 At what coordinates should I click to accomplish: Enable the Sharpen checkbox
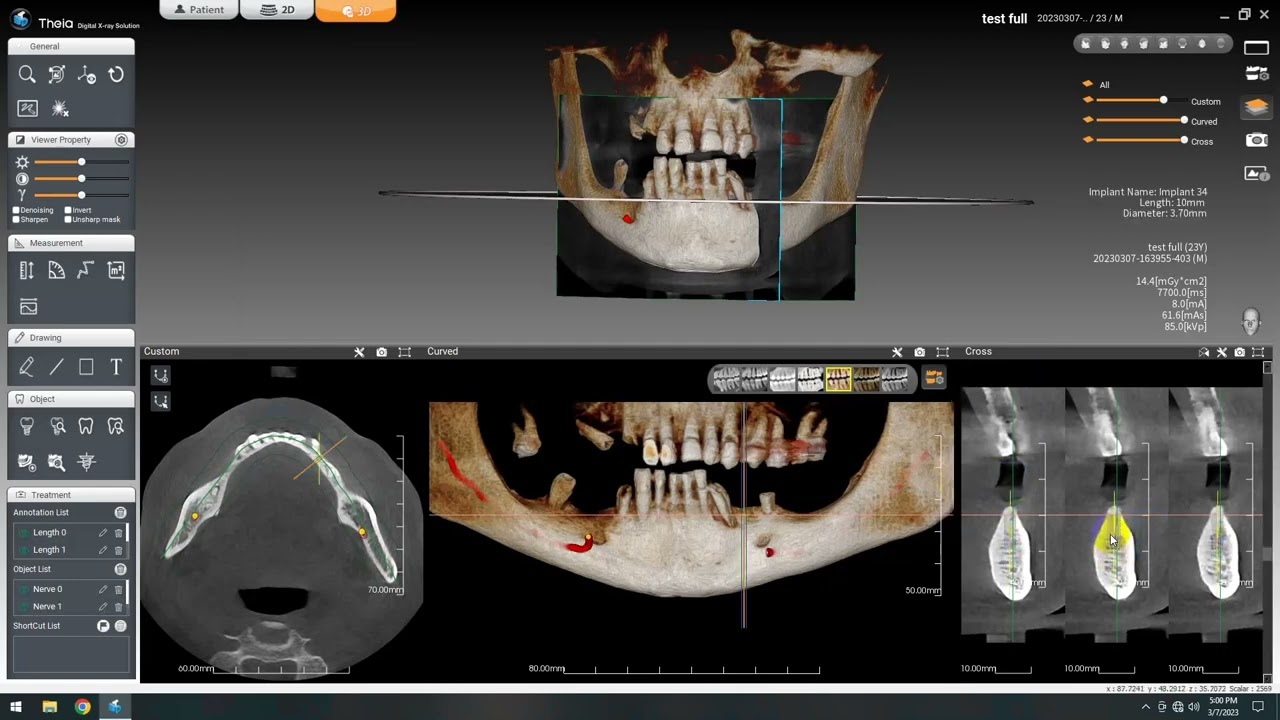[x=16, y=220]
